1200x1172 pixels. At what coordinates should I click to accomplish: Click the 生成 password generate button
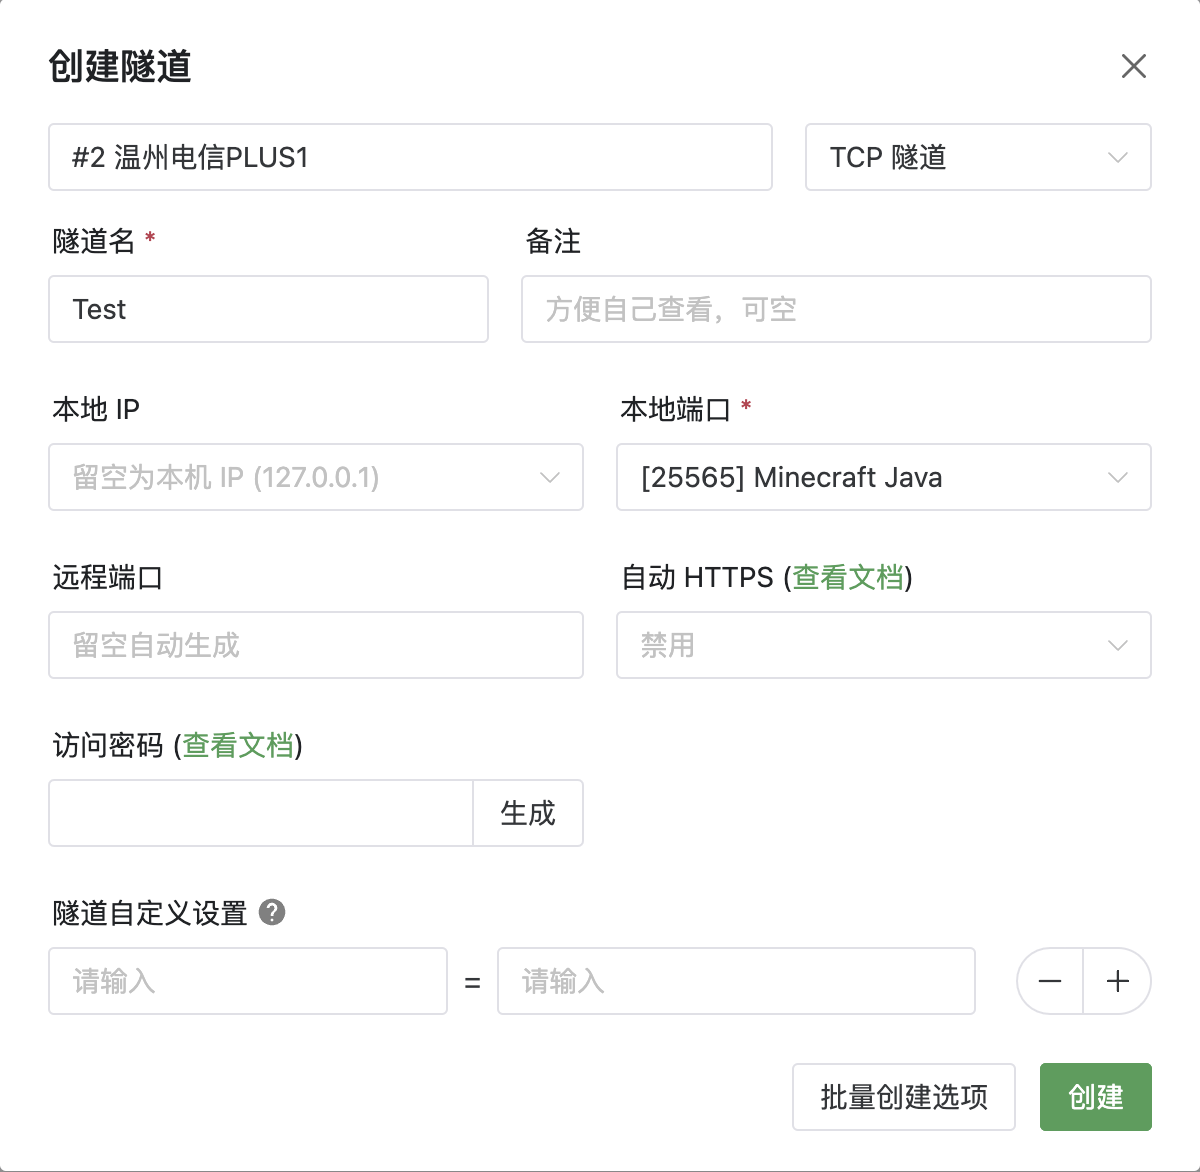(x=528, y=813)
